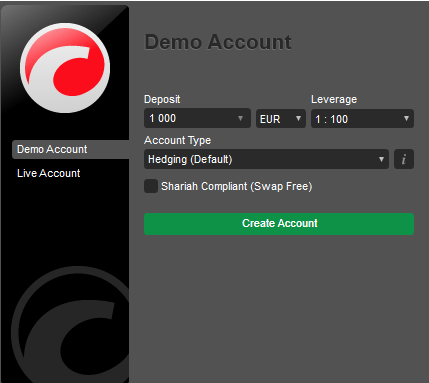Open the account type info button
The width and height of the screenshot is (429, 383).
pos(404,159)
